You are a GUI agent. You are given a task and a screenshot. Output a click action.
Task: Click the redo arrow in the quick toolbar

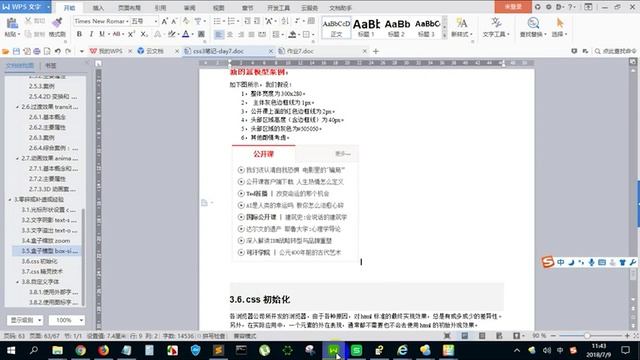[68, 51]
